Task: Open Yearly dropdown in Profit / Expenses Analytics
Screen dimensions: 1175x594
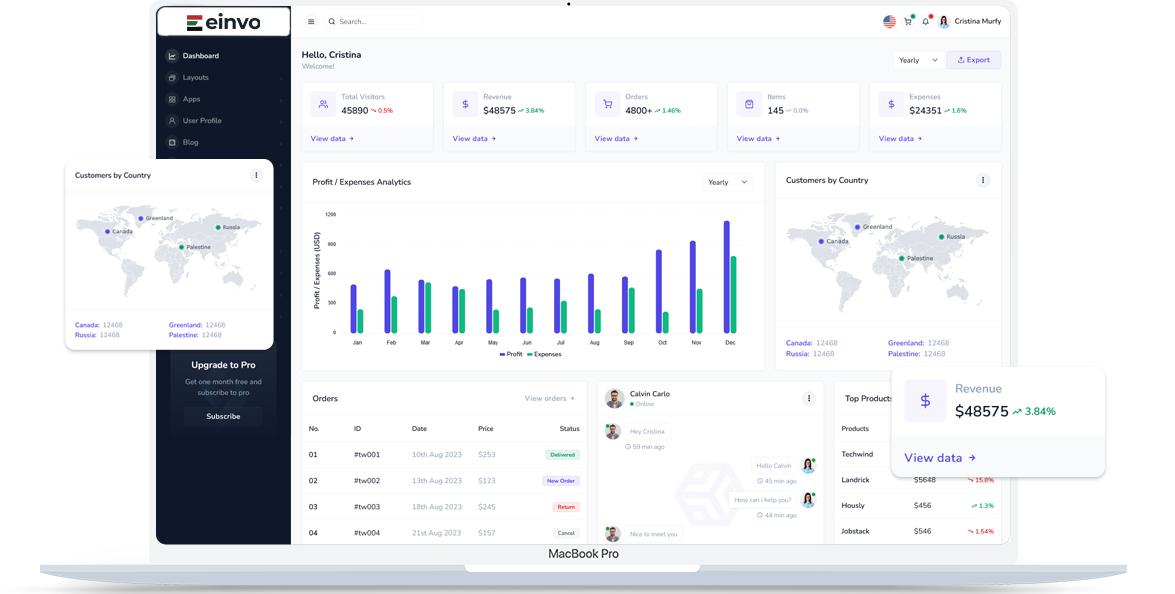Action: click(x=727, y=182)
